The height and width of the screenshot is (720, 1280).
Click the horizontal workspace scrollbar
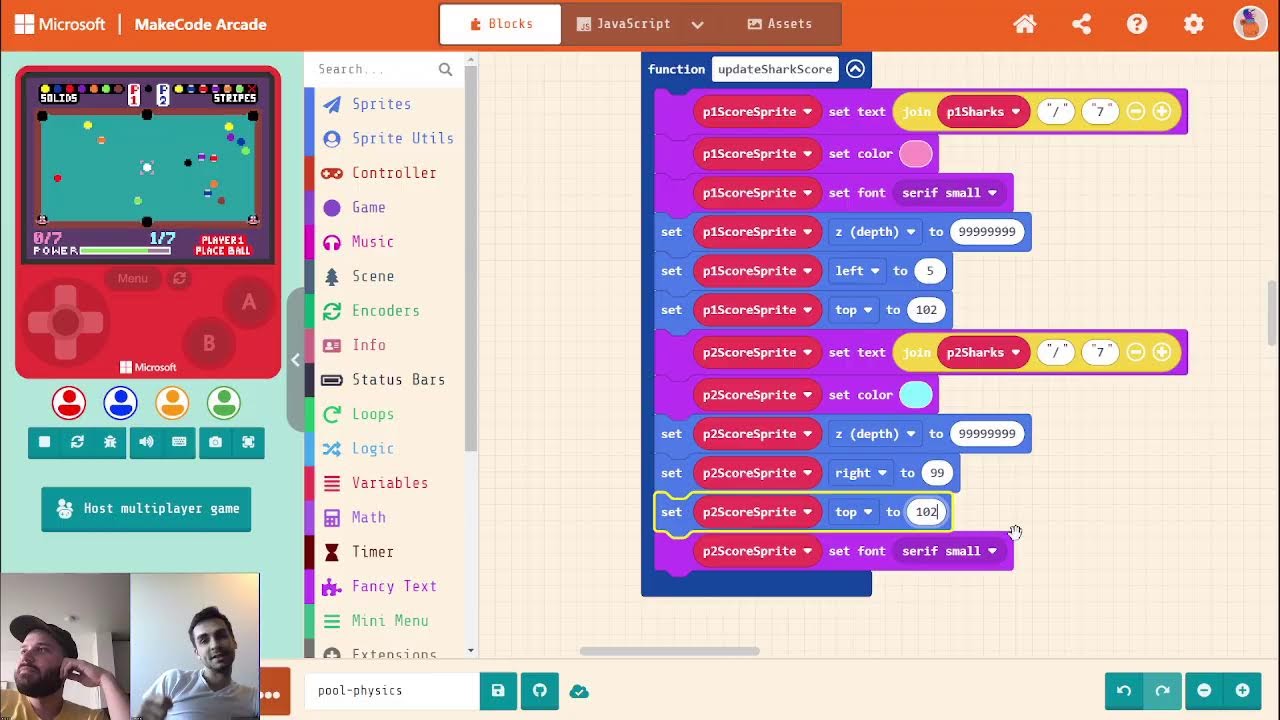coord(669,651)
